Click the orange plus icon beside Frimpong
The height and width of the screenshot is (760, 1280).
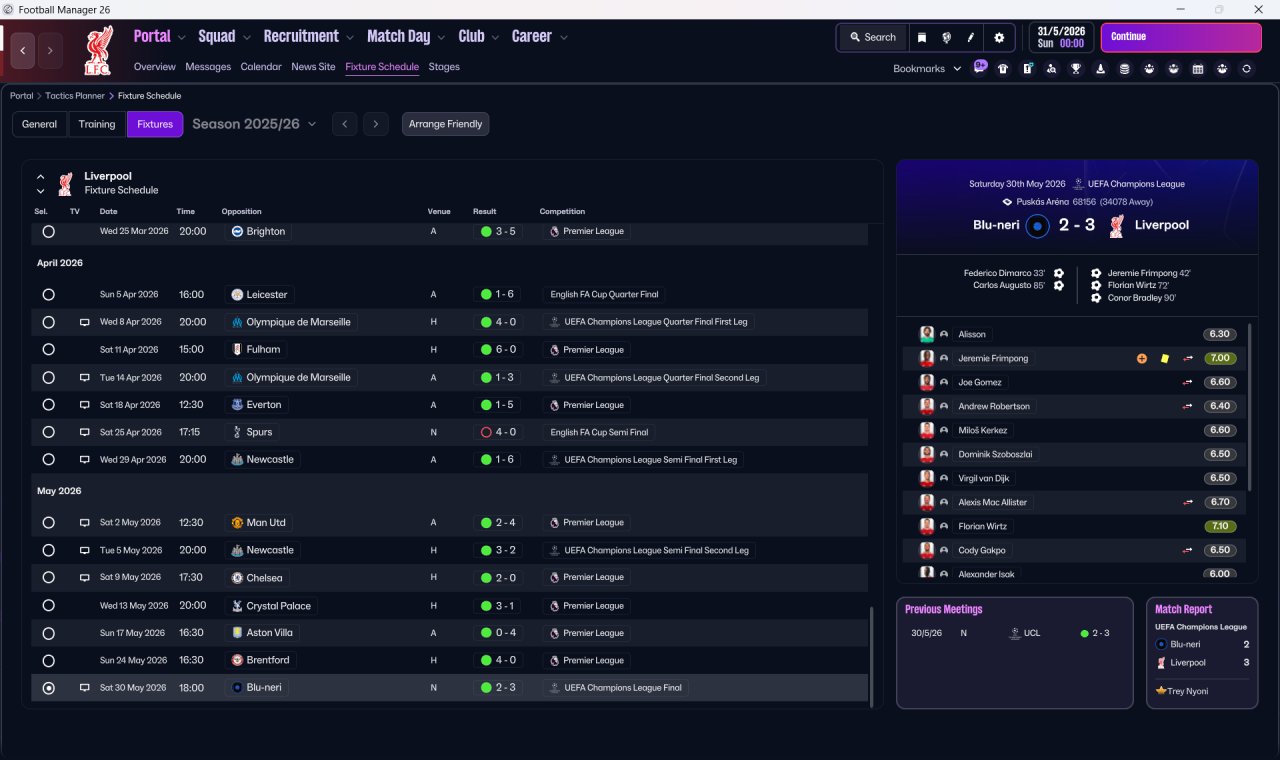pos(1142,358)
